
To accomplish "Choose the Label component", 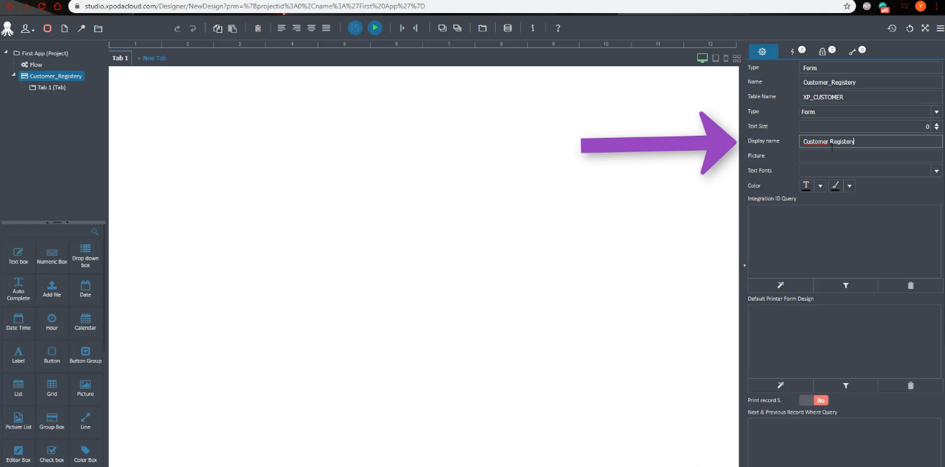I will [18, 355].
